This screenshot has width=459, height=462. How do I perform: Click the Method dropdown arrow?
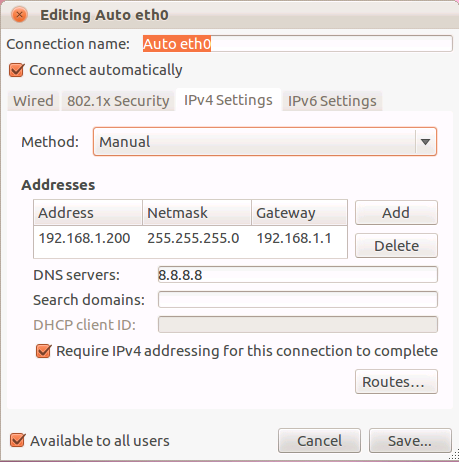coord(425,142)
